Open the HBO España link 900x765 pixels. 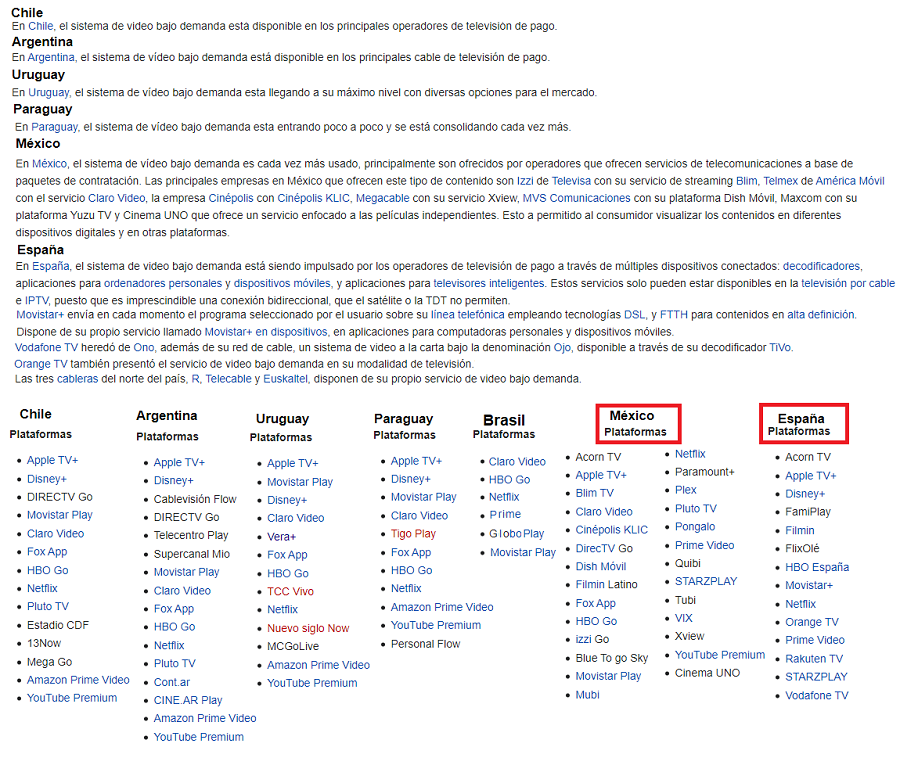(x=817, y=567)
